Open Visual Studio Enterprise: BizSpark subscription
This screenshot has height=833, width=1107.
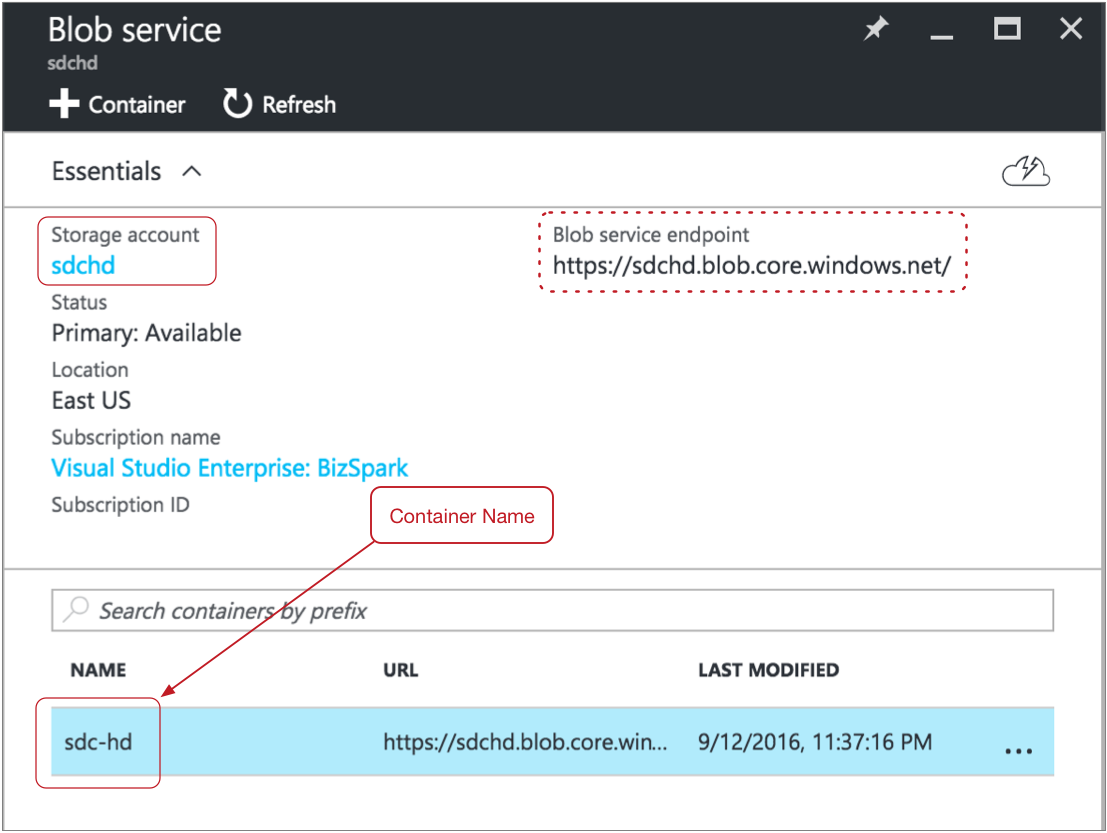230,468
